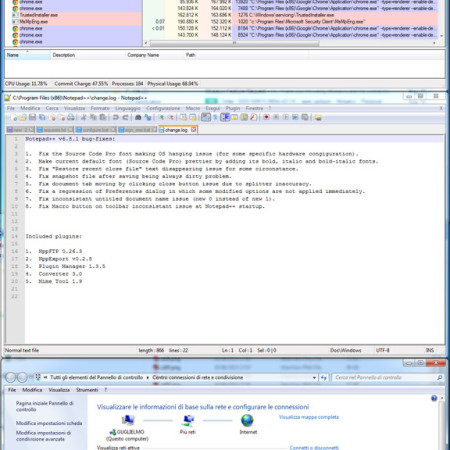Open Notepad++ Esegui menu
This screenshot has height=450, width=450.
213,108
